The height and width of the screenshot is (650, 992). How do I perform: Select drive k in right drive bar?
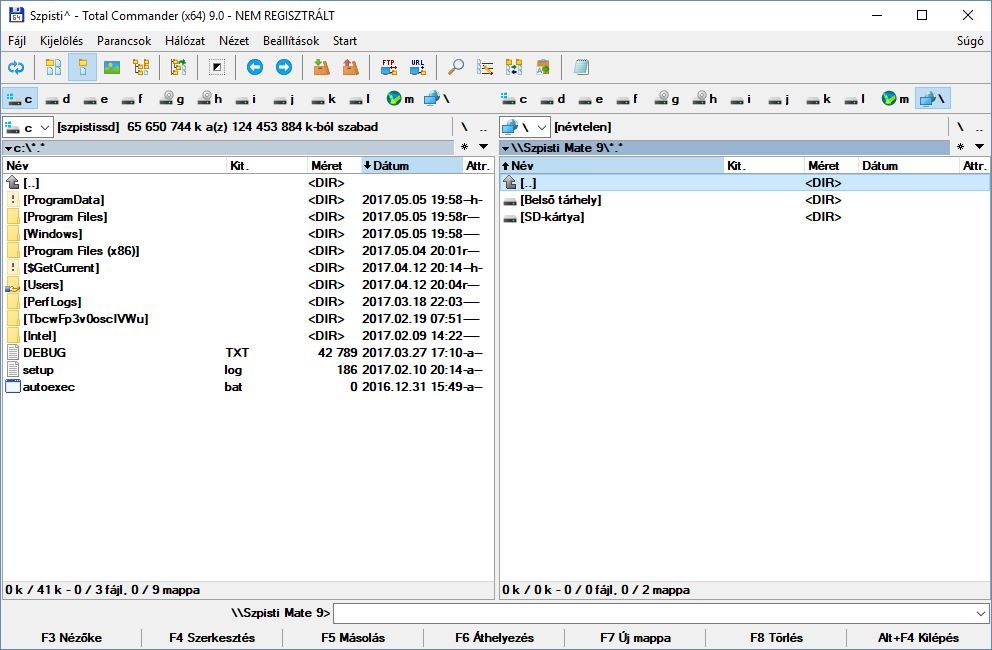coord(819,99)
